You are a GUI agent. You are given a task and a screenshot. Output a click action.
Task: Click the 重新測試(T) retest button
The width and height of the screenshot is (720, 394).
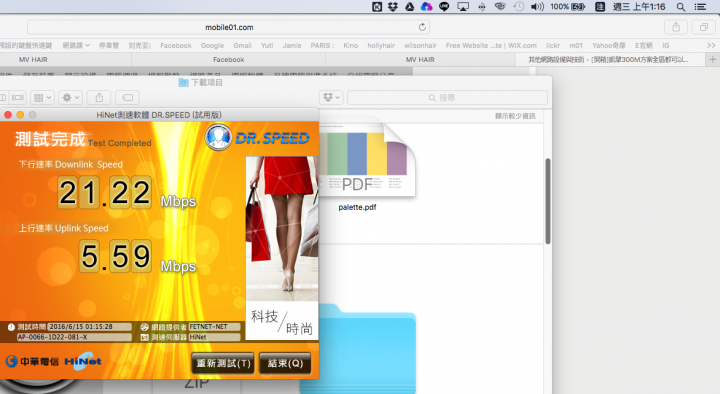coord(223,363)
